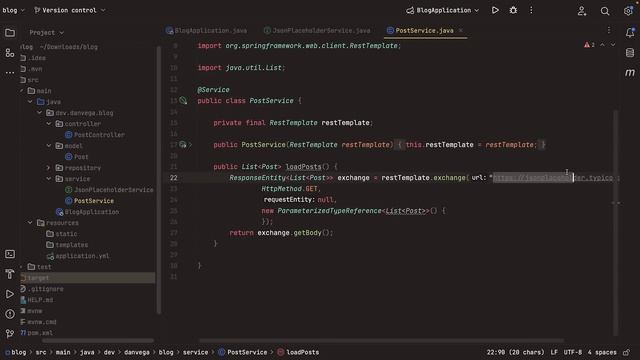This screenshot has width=640, height=360.
Task: Open the Version control dropdown
Action: click(69, 10)
